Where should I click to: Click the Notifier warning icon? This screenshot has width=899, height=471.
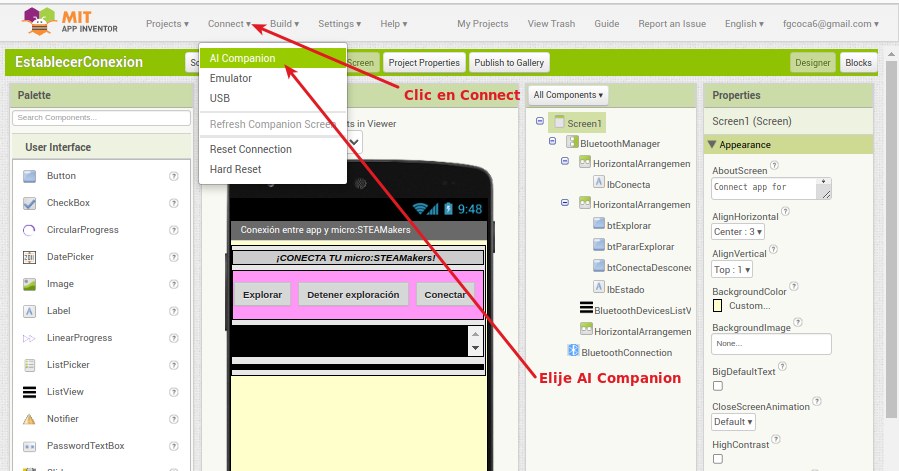[x=29, y=419]
